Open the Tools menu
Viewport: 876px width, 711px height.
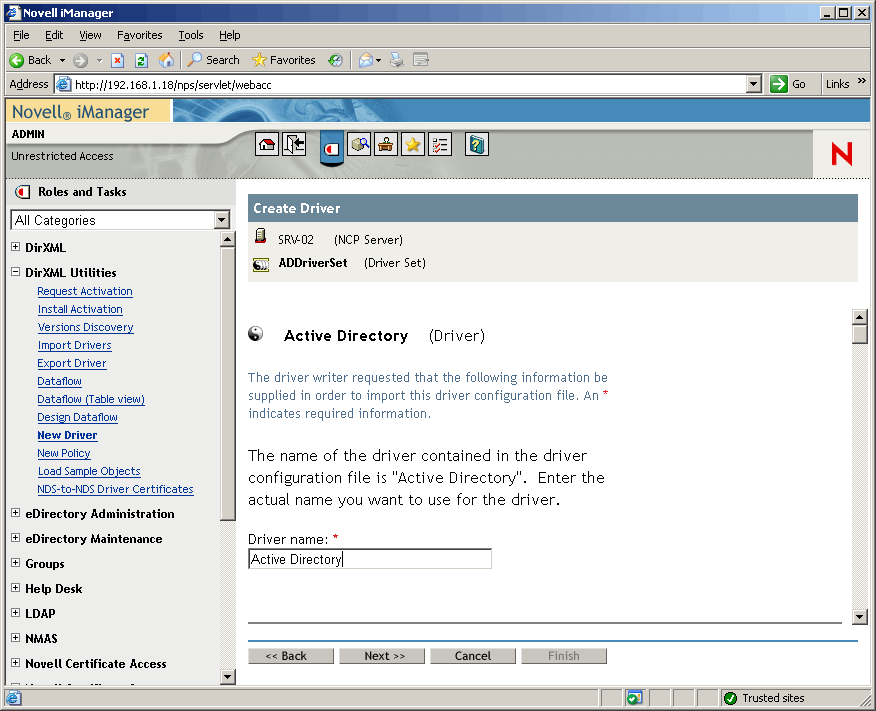coord(190,35)
